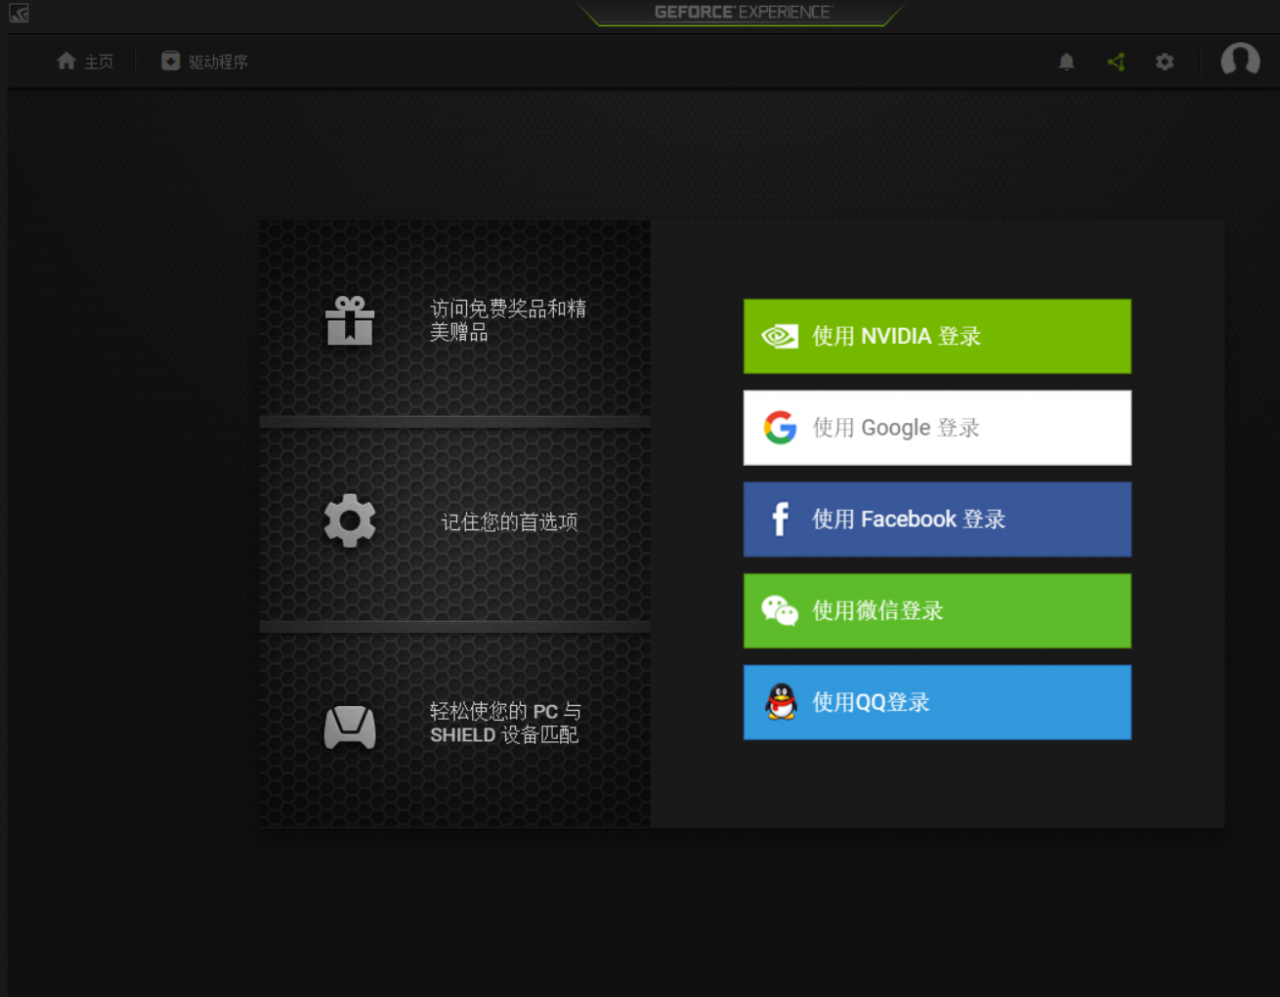Click the gear icon beside 记住您的首选项
This screenshot has width=1280, height=997.
[x=350, y=521]
